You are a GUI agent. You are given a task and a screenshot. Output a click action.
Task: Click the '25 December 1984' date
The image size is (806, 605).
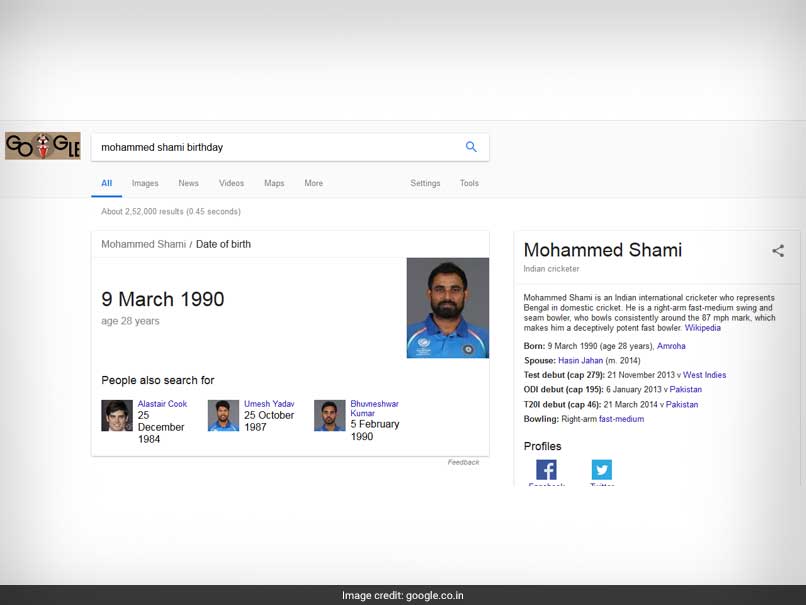pos(161,427)
